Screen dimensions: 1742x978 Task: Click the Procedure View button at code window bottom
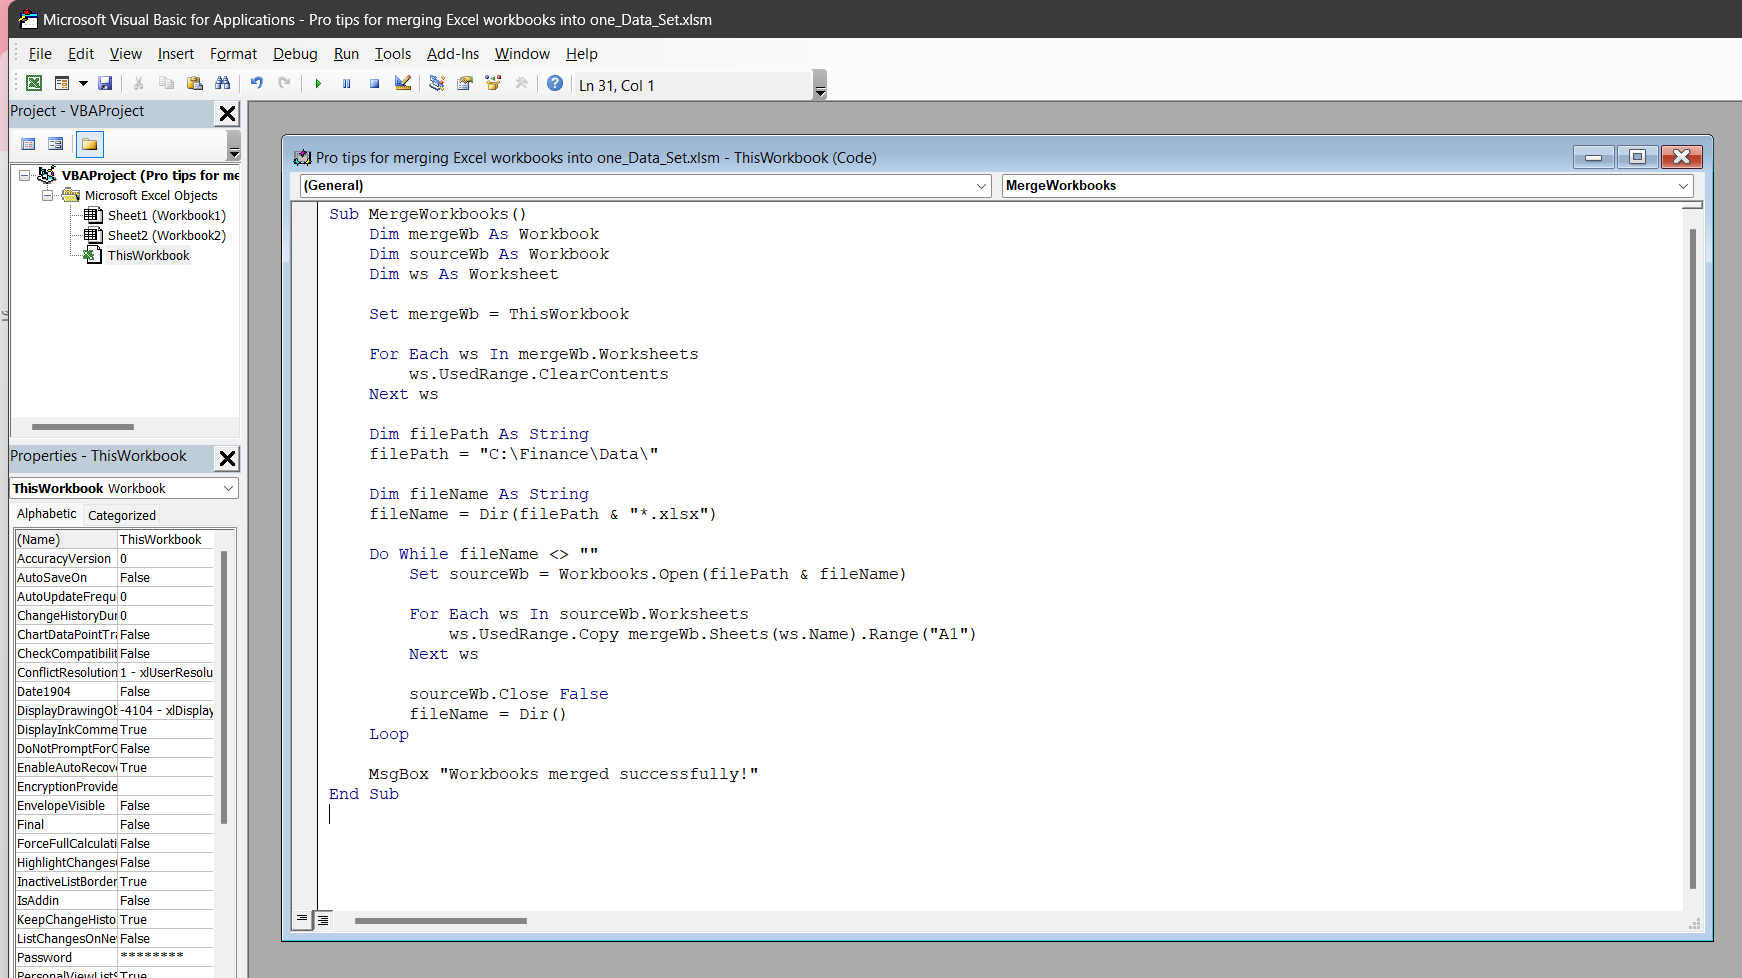click(302, 919)
